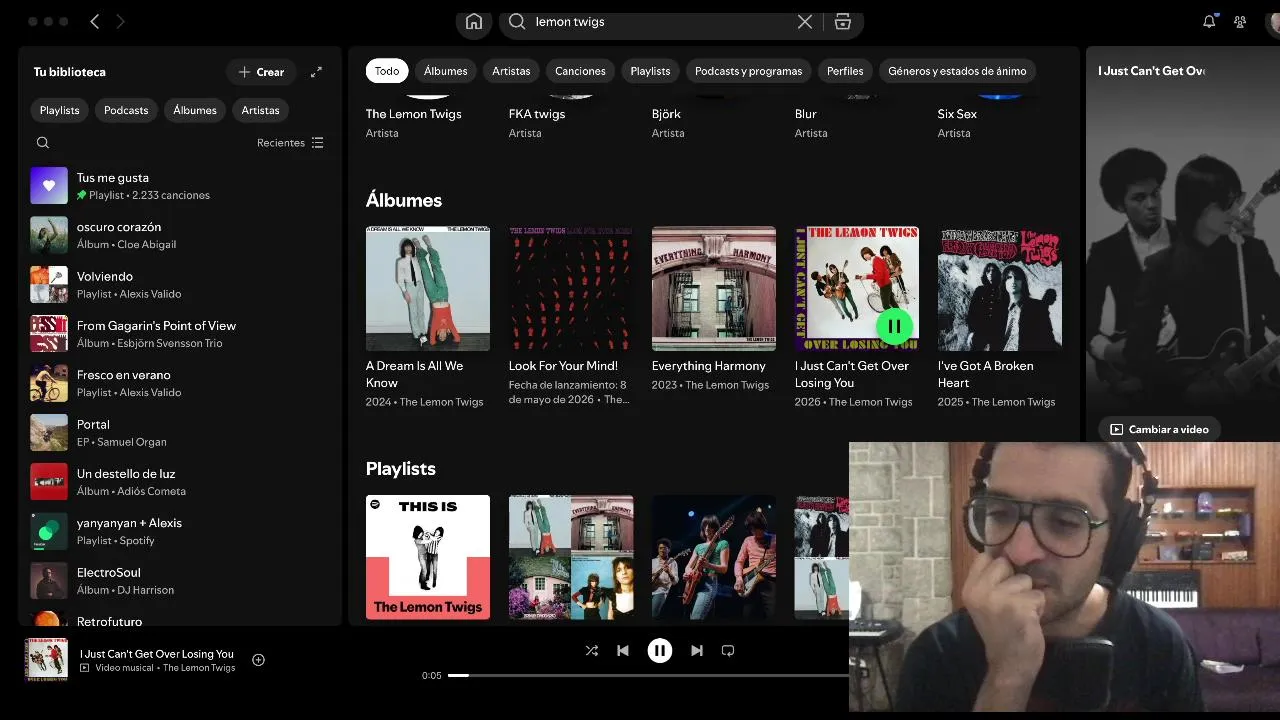Open the Álbumes section heading
The image size is (1280, 720).
coord(404,200)
